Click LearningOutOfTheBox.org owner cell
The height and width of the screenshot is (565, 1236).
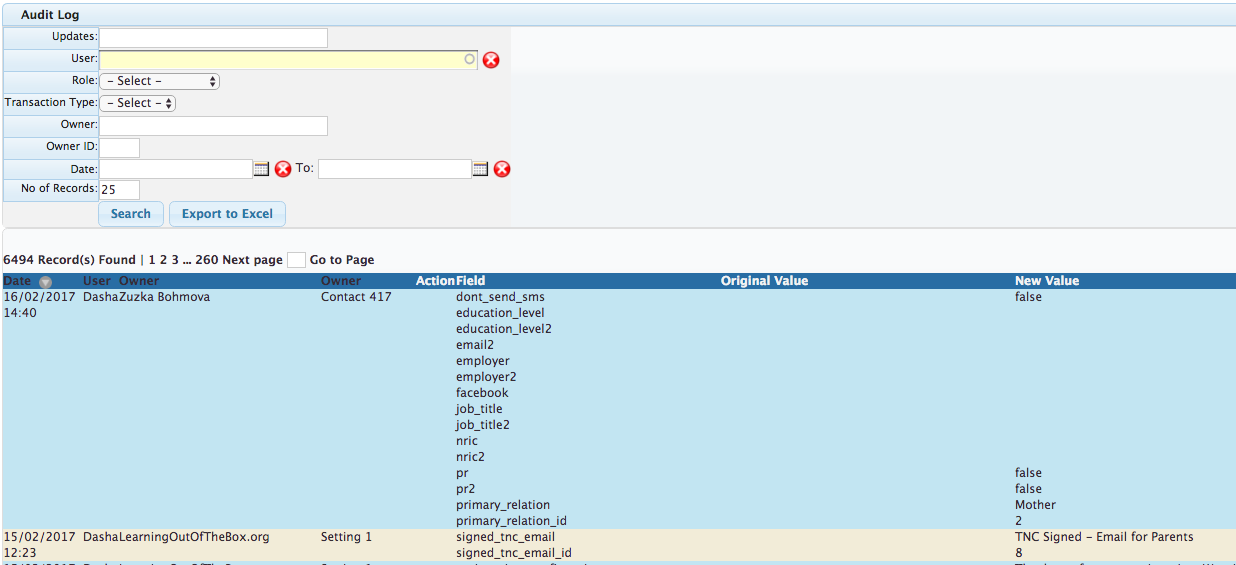pyautogui.click(x=194, y=537)
